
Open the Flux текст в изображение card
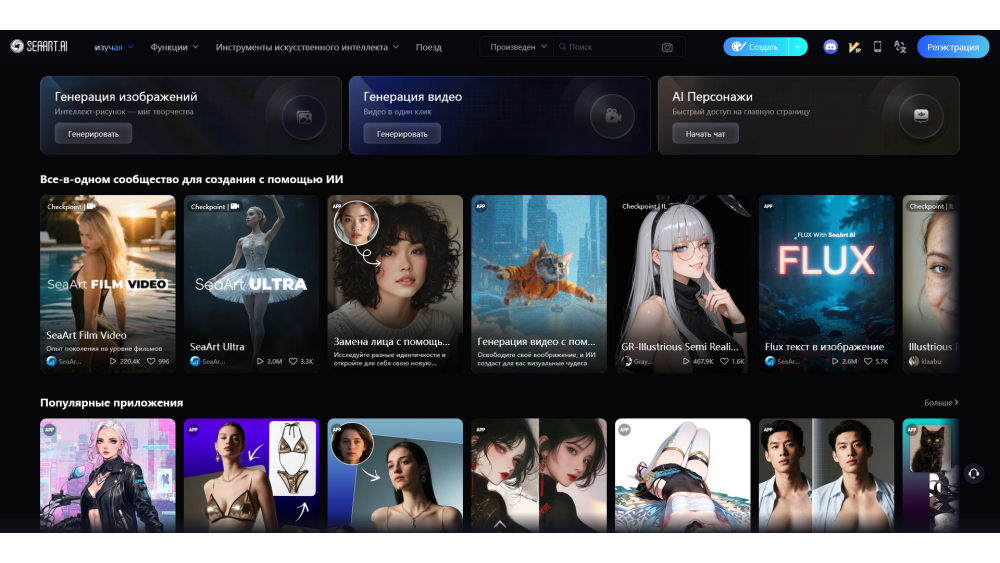[x=827, y=284]
